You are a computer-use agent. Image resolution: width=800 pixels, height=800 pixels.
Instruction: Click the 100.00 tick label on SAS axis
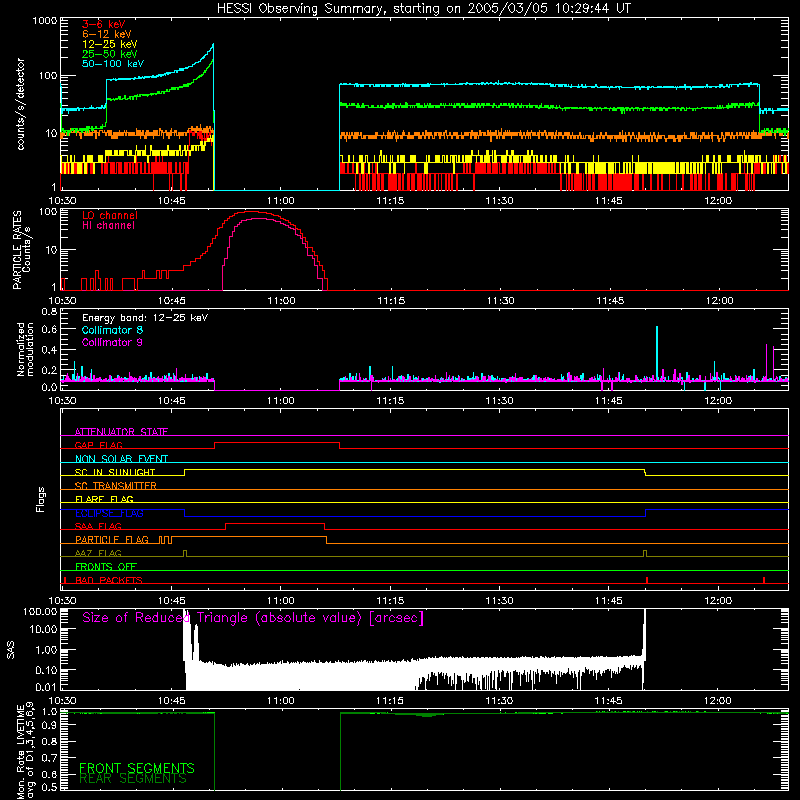tap(40, 612)
